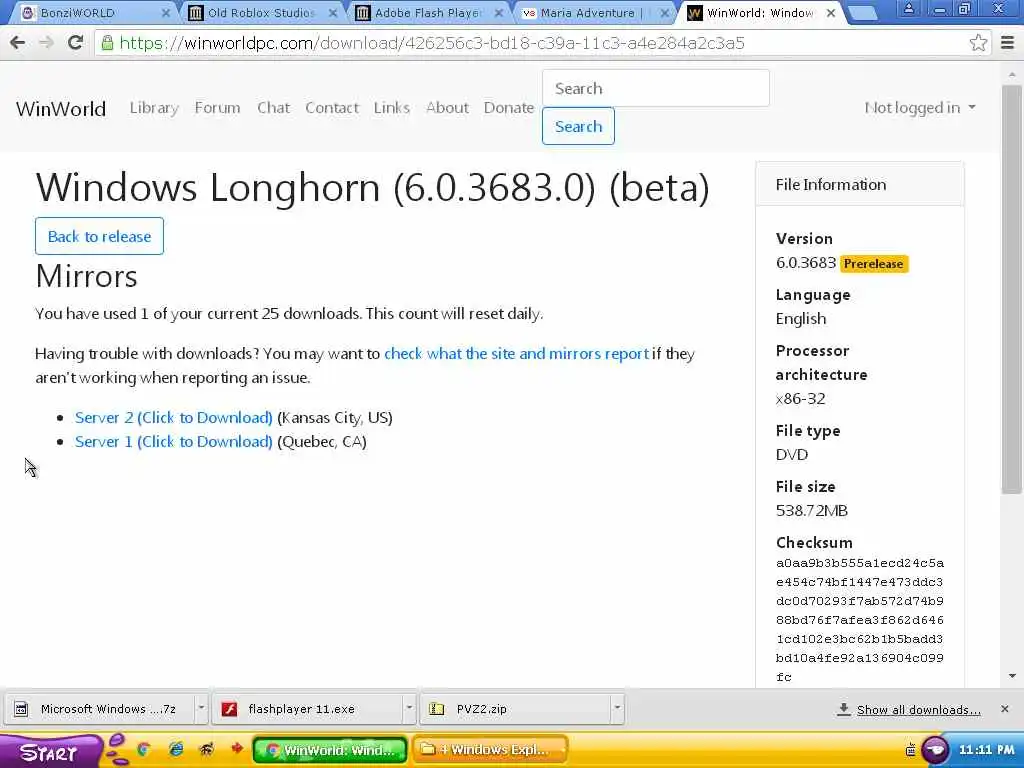This screenshot has width=1024, height=768.
Task: Click the red arrow quick launch icon
Action: pyautogui.click(x=236, y=748)
